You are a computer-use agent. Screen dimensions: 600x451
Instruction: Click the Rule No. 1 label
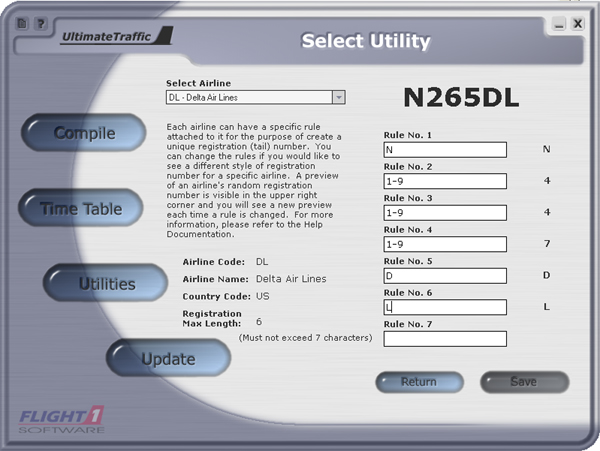(408, 135)
